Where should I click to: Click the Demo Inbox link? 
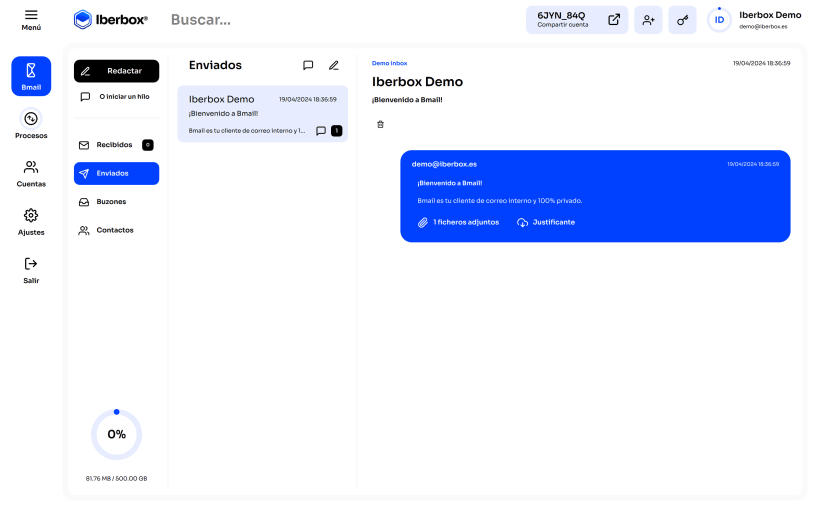tap(389, 63)
